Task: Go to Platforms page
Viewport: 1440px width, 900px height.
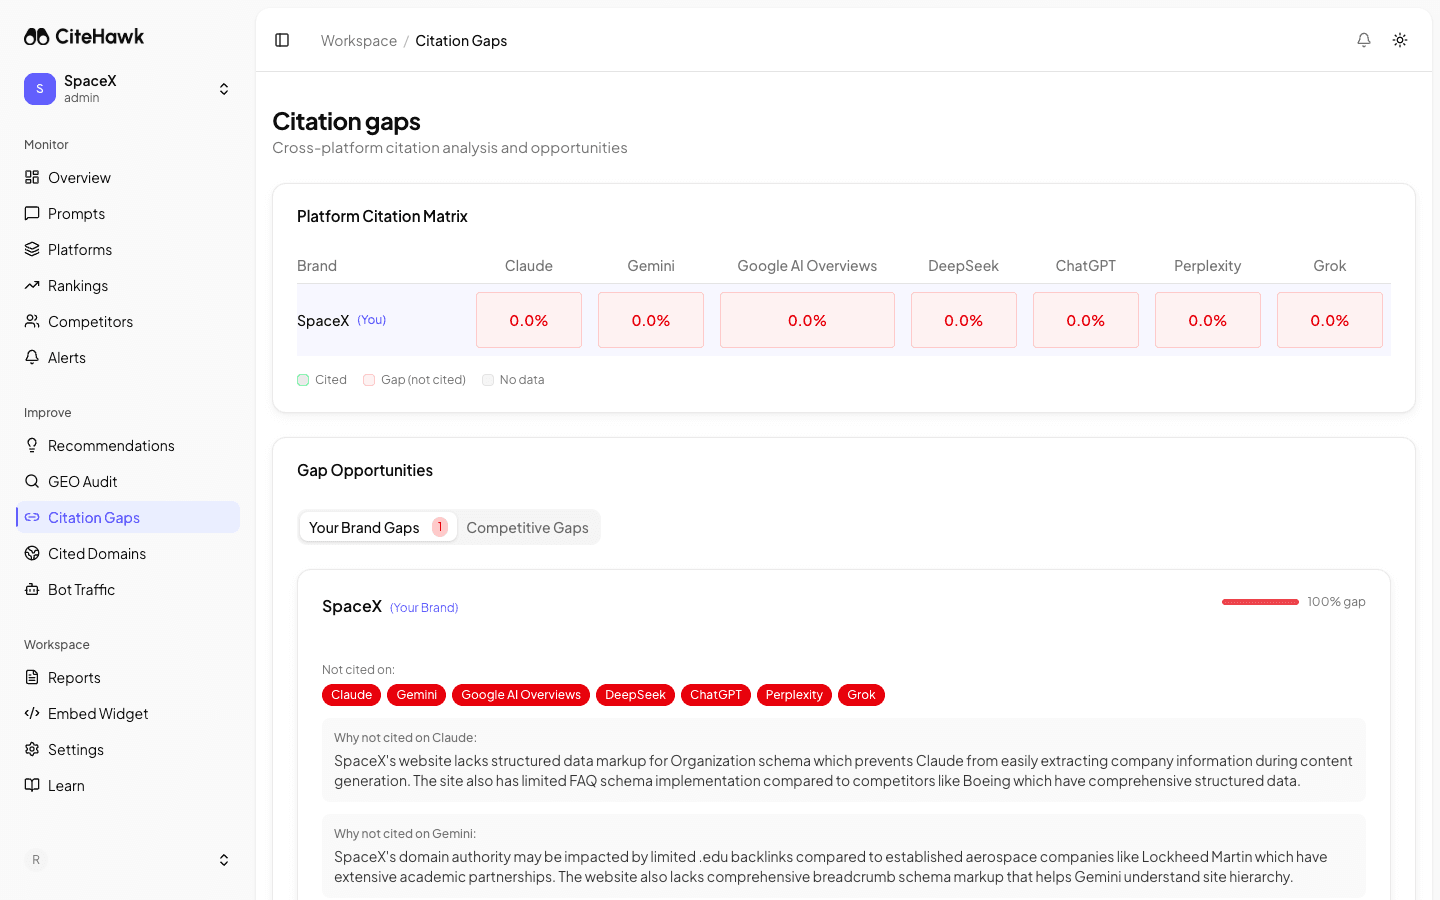Action: (128, 249)
